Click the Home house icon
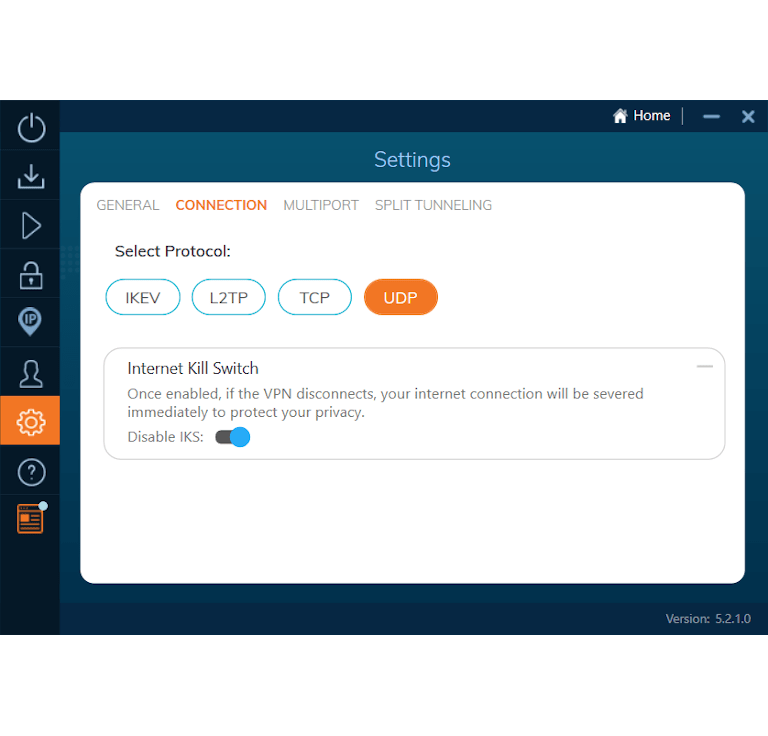 pyautogui.click(x=620, y=116)
